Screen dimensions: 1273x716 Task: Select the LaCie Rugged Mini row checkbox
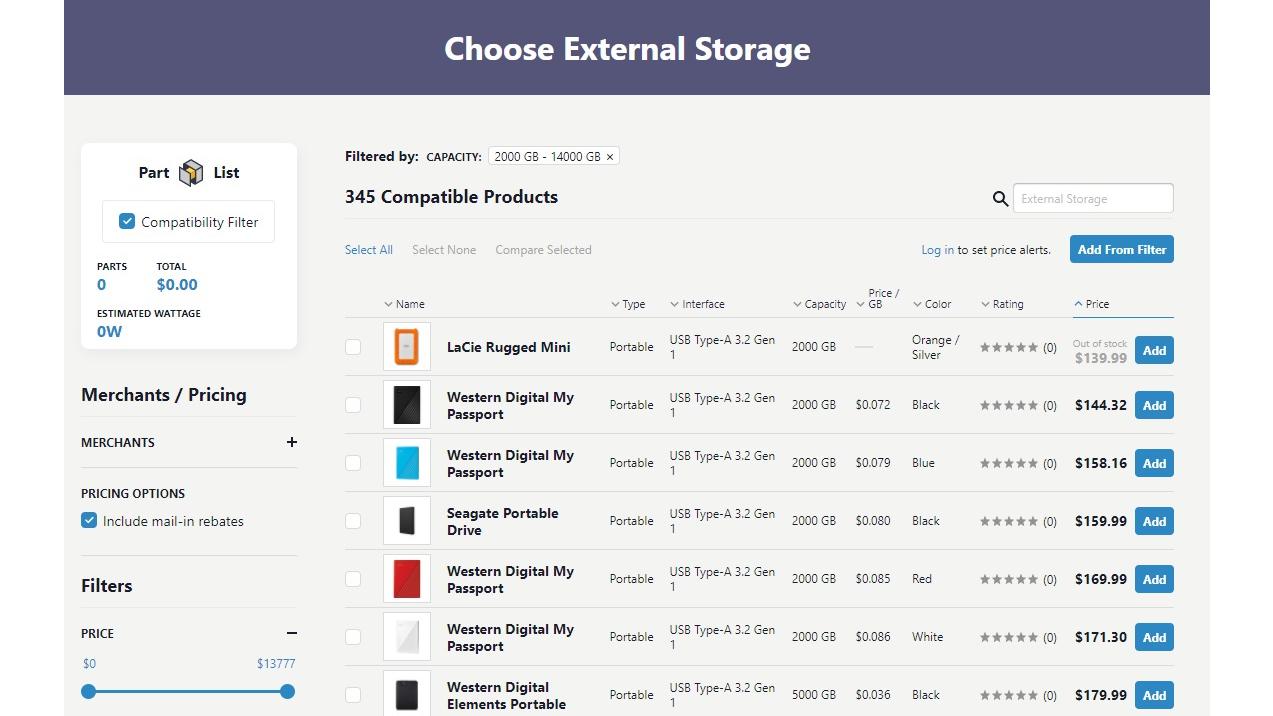353,347
